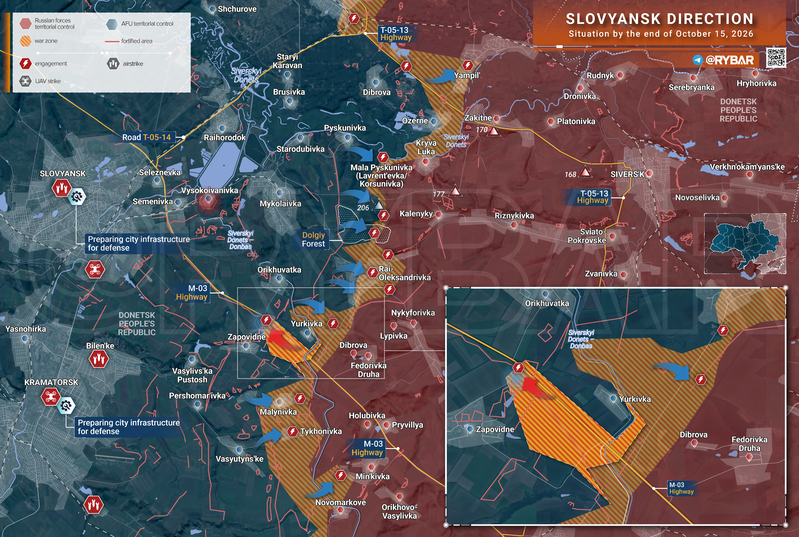The image size is (799, 537).
Task: Click the glowing red marker at Vysokoivanivka
Action: 208,201
